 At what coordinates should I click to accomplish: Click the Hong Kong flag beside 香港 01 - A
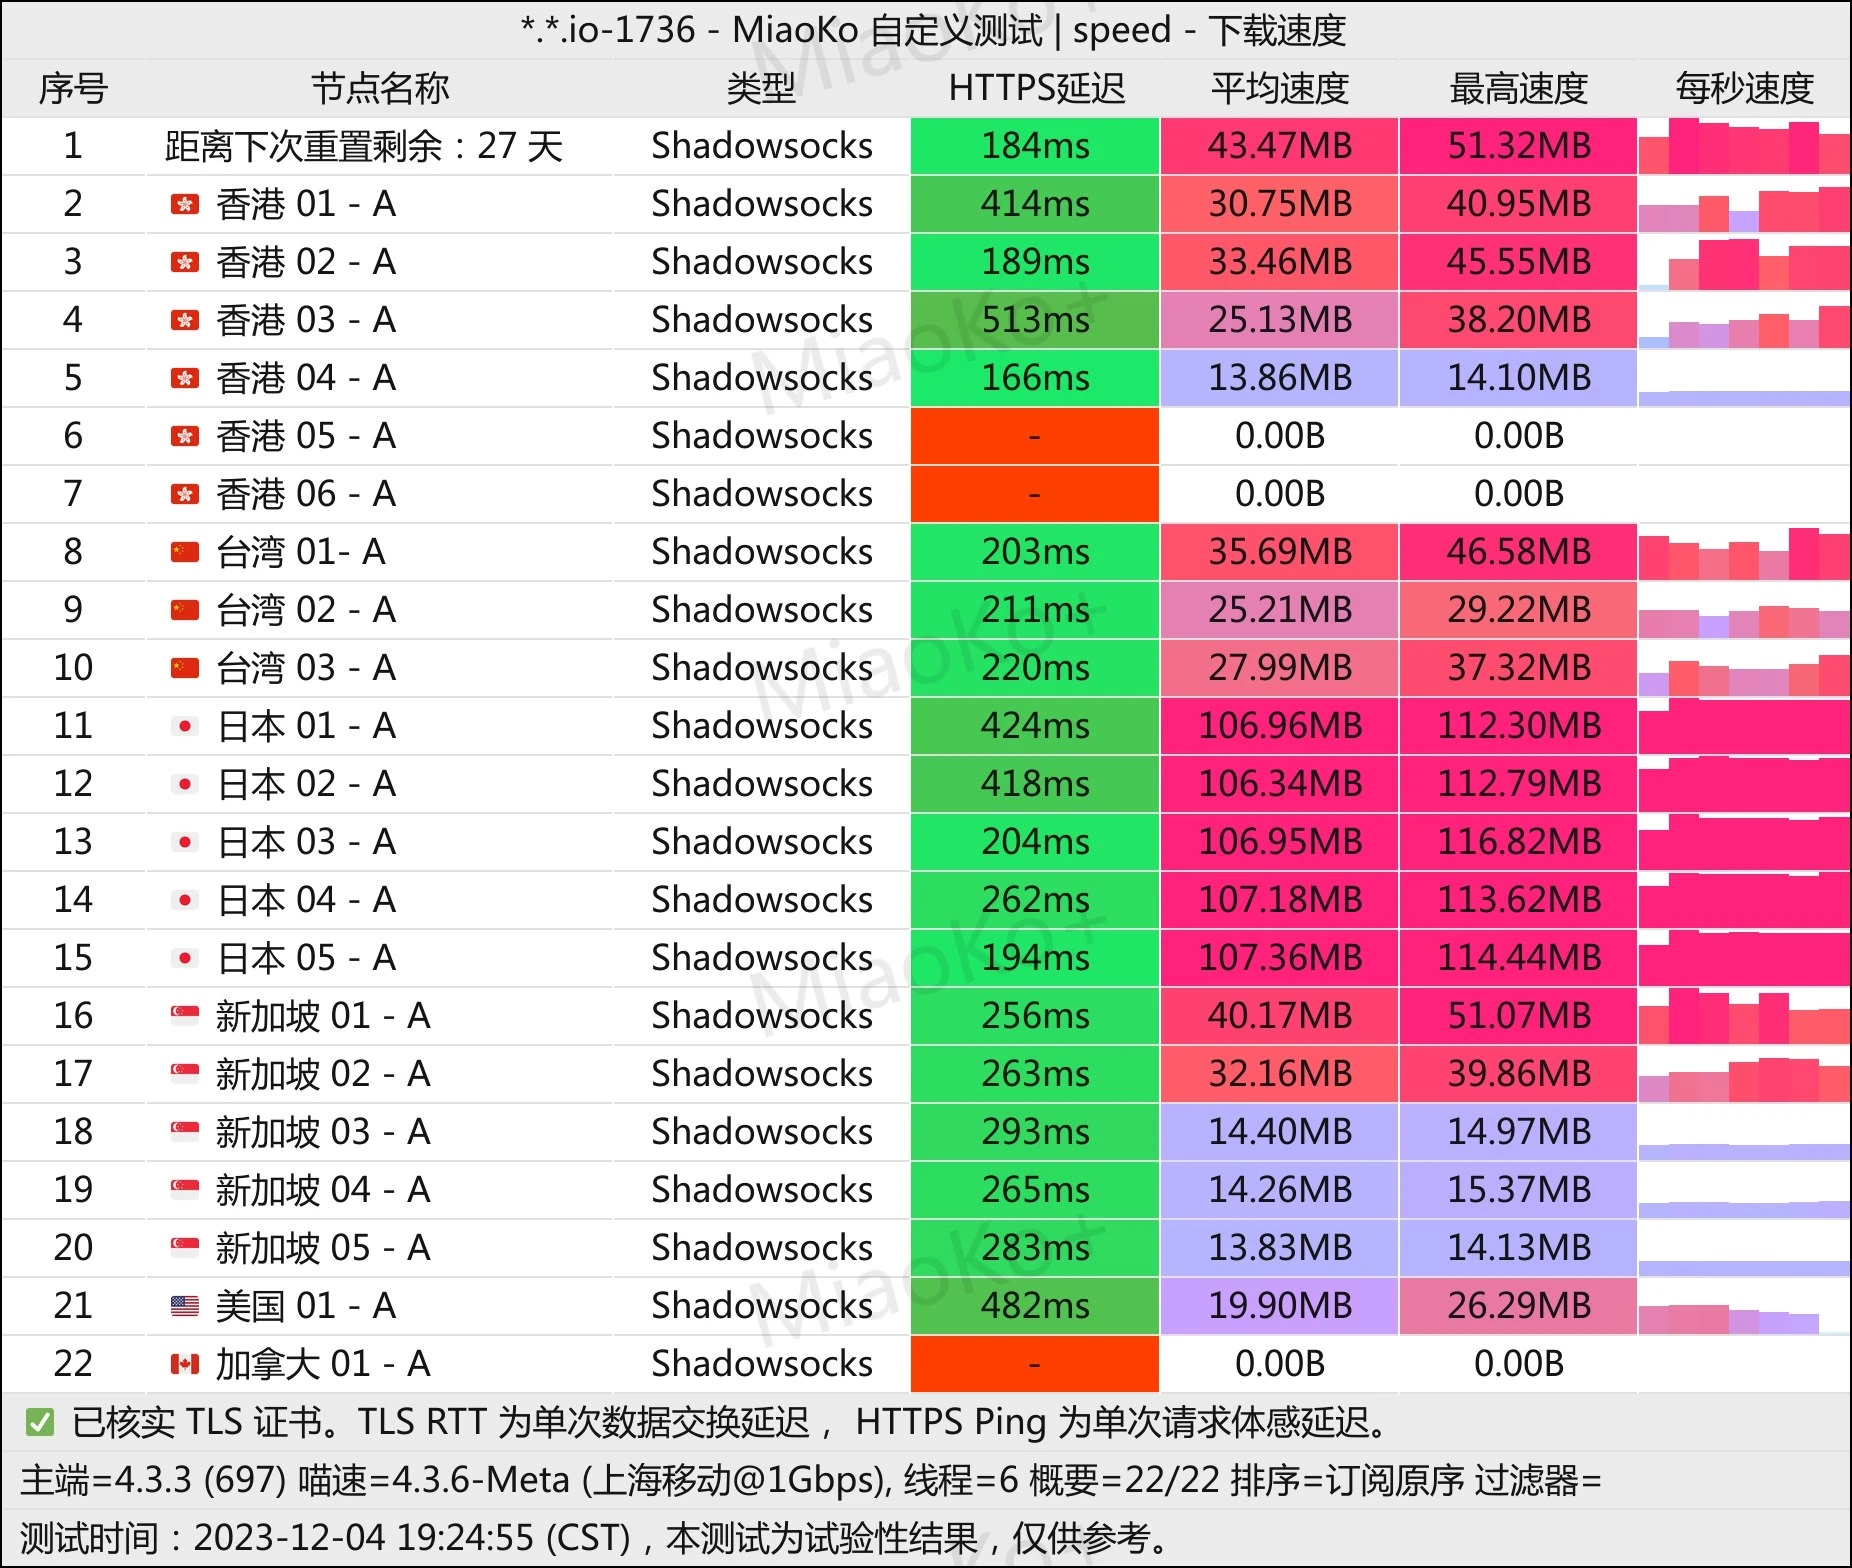click(x=184, y=205)
